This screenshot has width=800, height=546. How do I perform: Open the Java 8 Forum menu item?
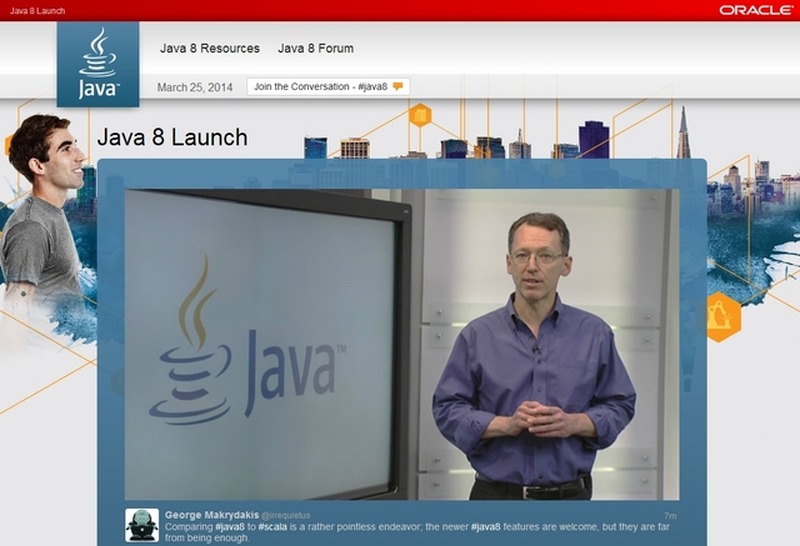pos(315,48)
